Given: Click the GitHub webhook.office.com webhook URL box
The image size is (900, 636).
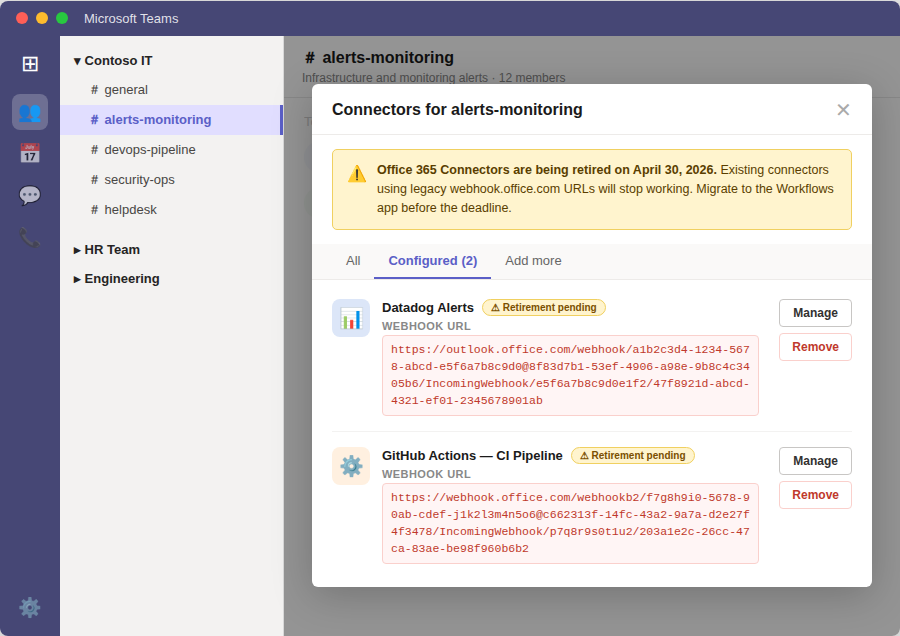Looking at the screenshot, I should [570, 523].
